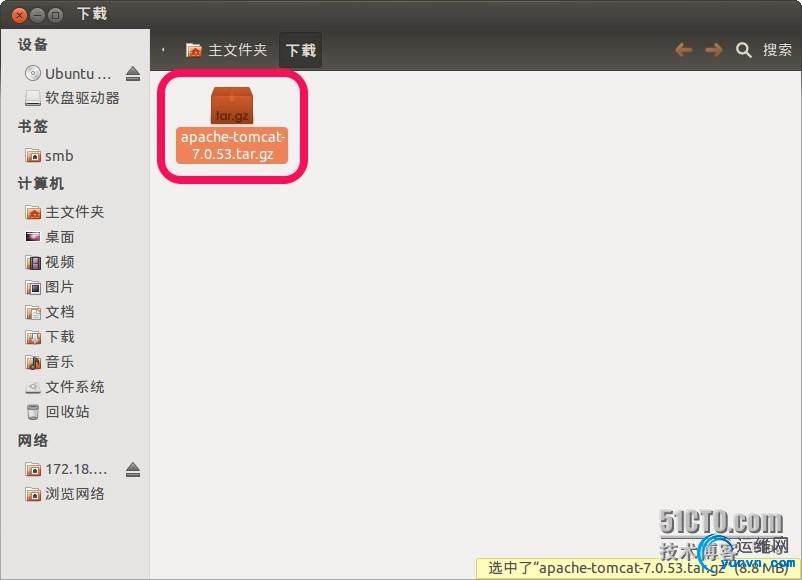Click the 书签 bookmarks section header

pos(33,126)
